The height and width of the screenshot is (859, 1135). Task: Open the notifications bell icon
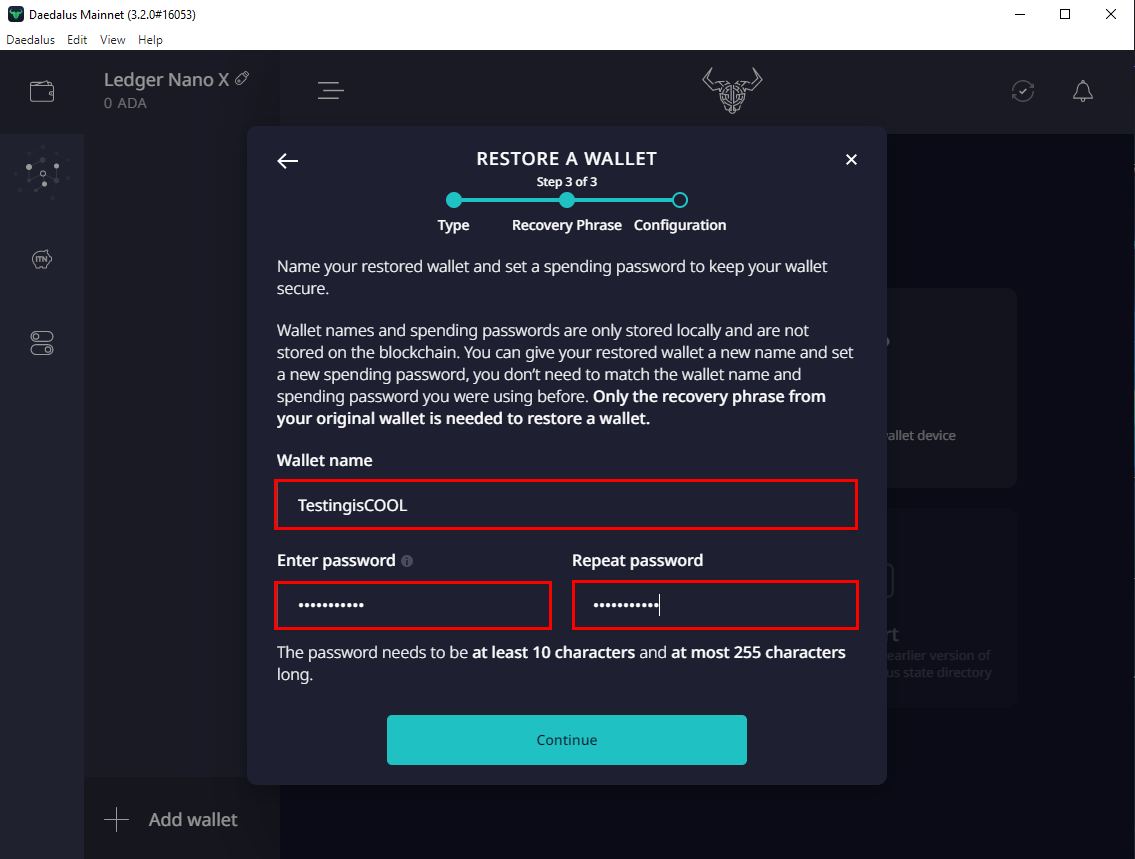[1083, 91]
